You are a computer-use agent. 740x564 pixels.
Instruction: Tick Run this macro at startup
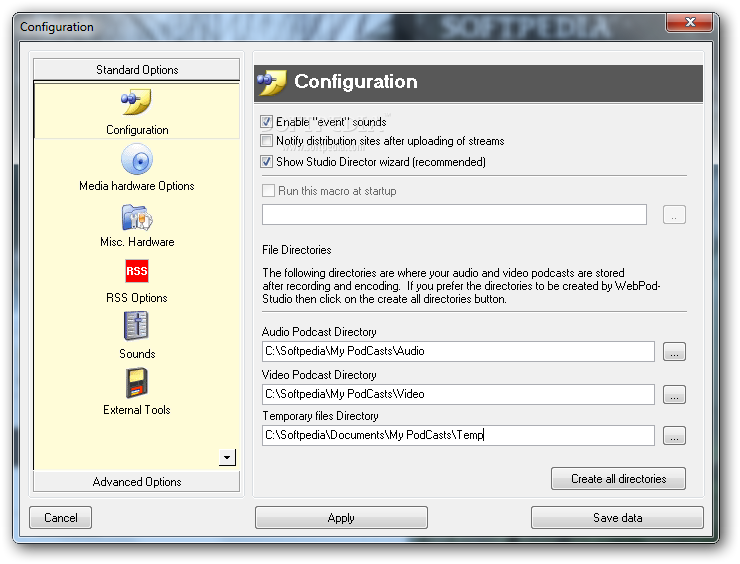[x=268, y=191]
